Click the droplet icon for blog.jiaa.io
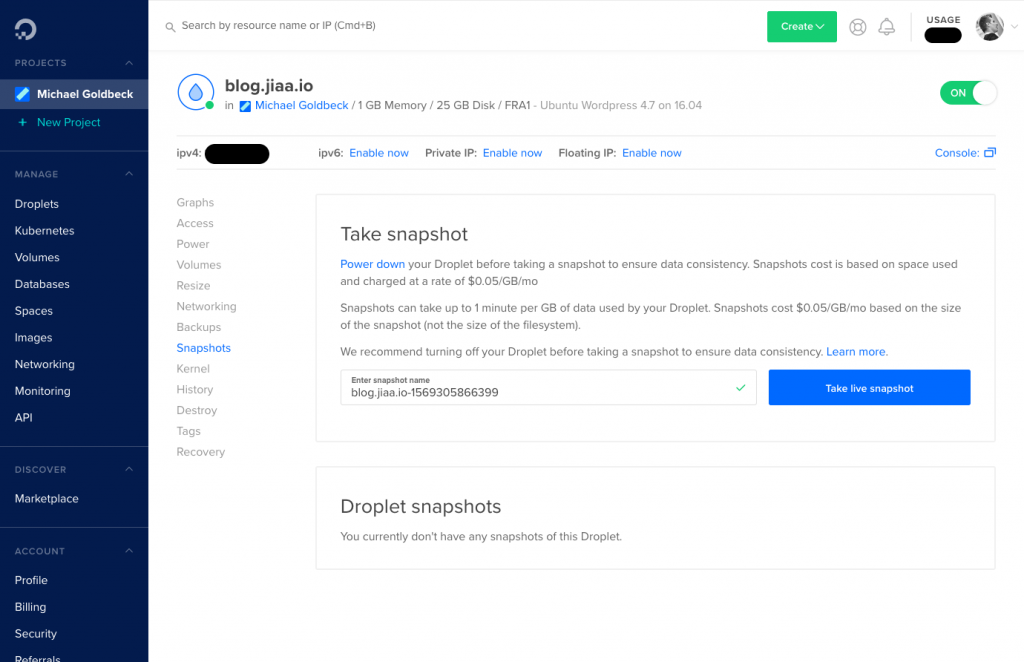Viewport: 1024px width, 662px height. point(196,92)
